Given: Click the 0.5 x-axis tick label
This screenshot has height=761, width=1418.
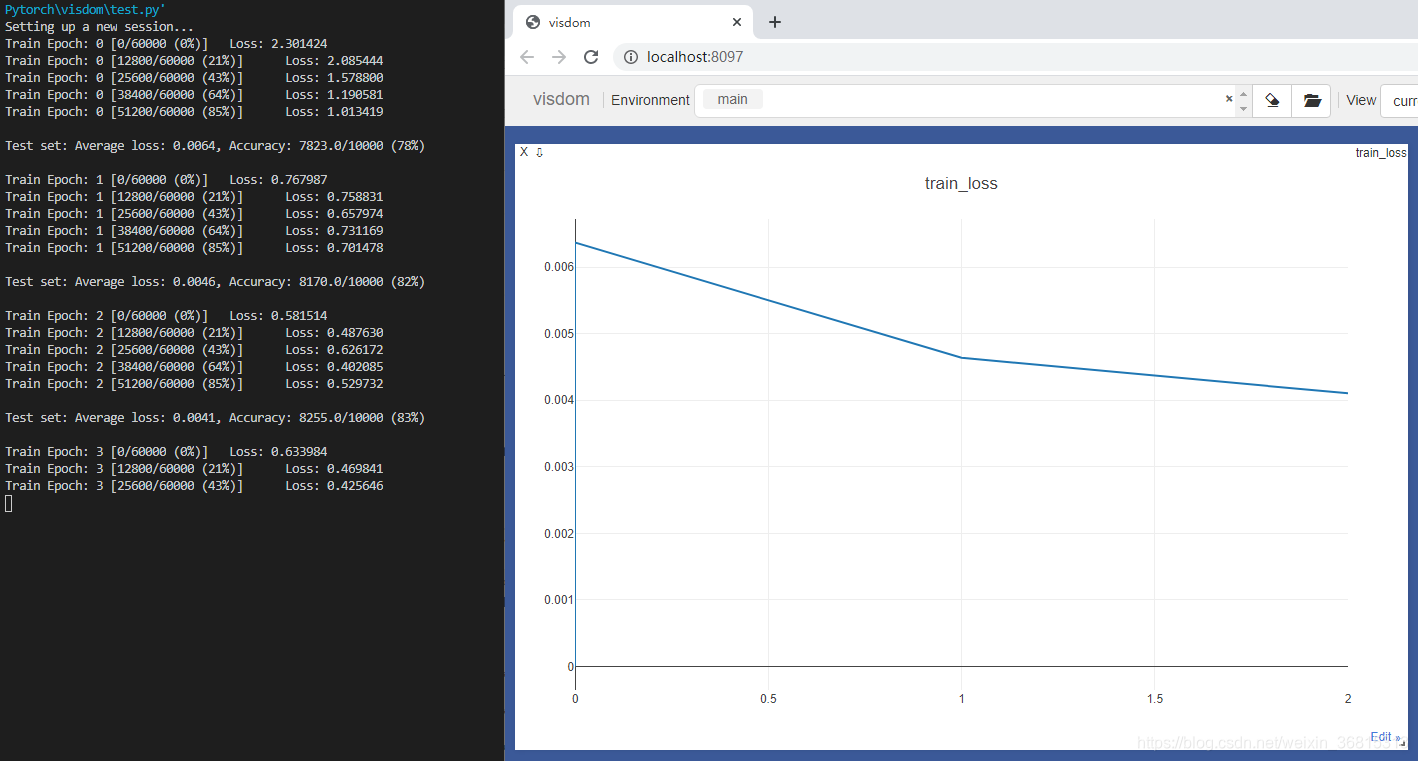Looking at the screenshot, I should (768, 699).
